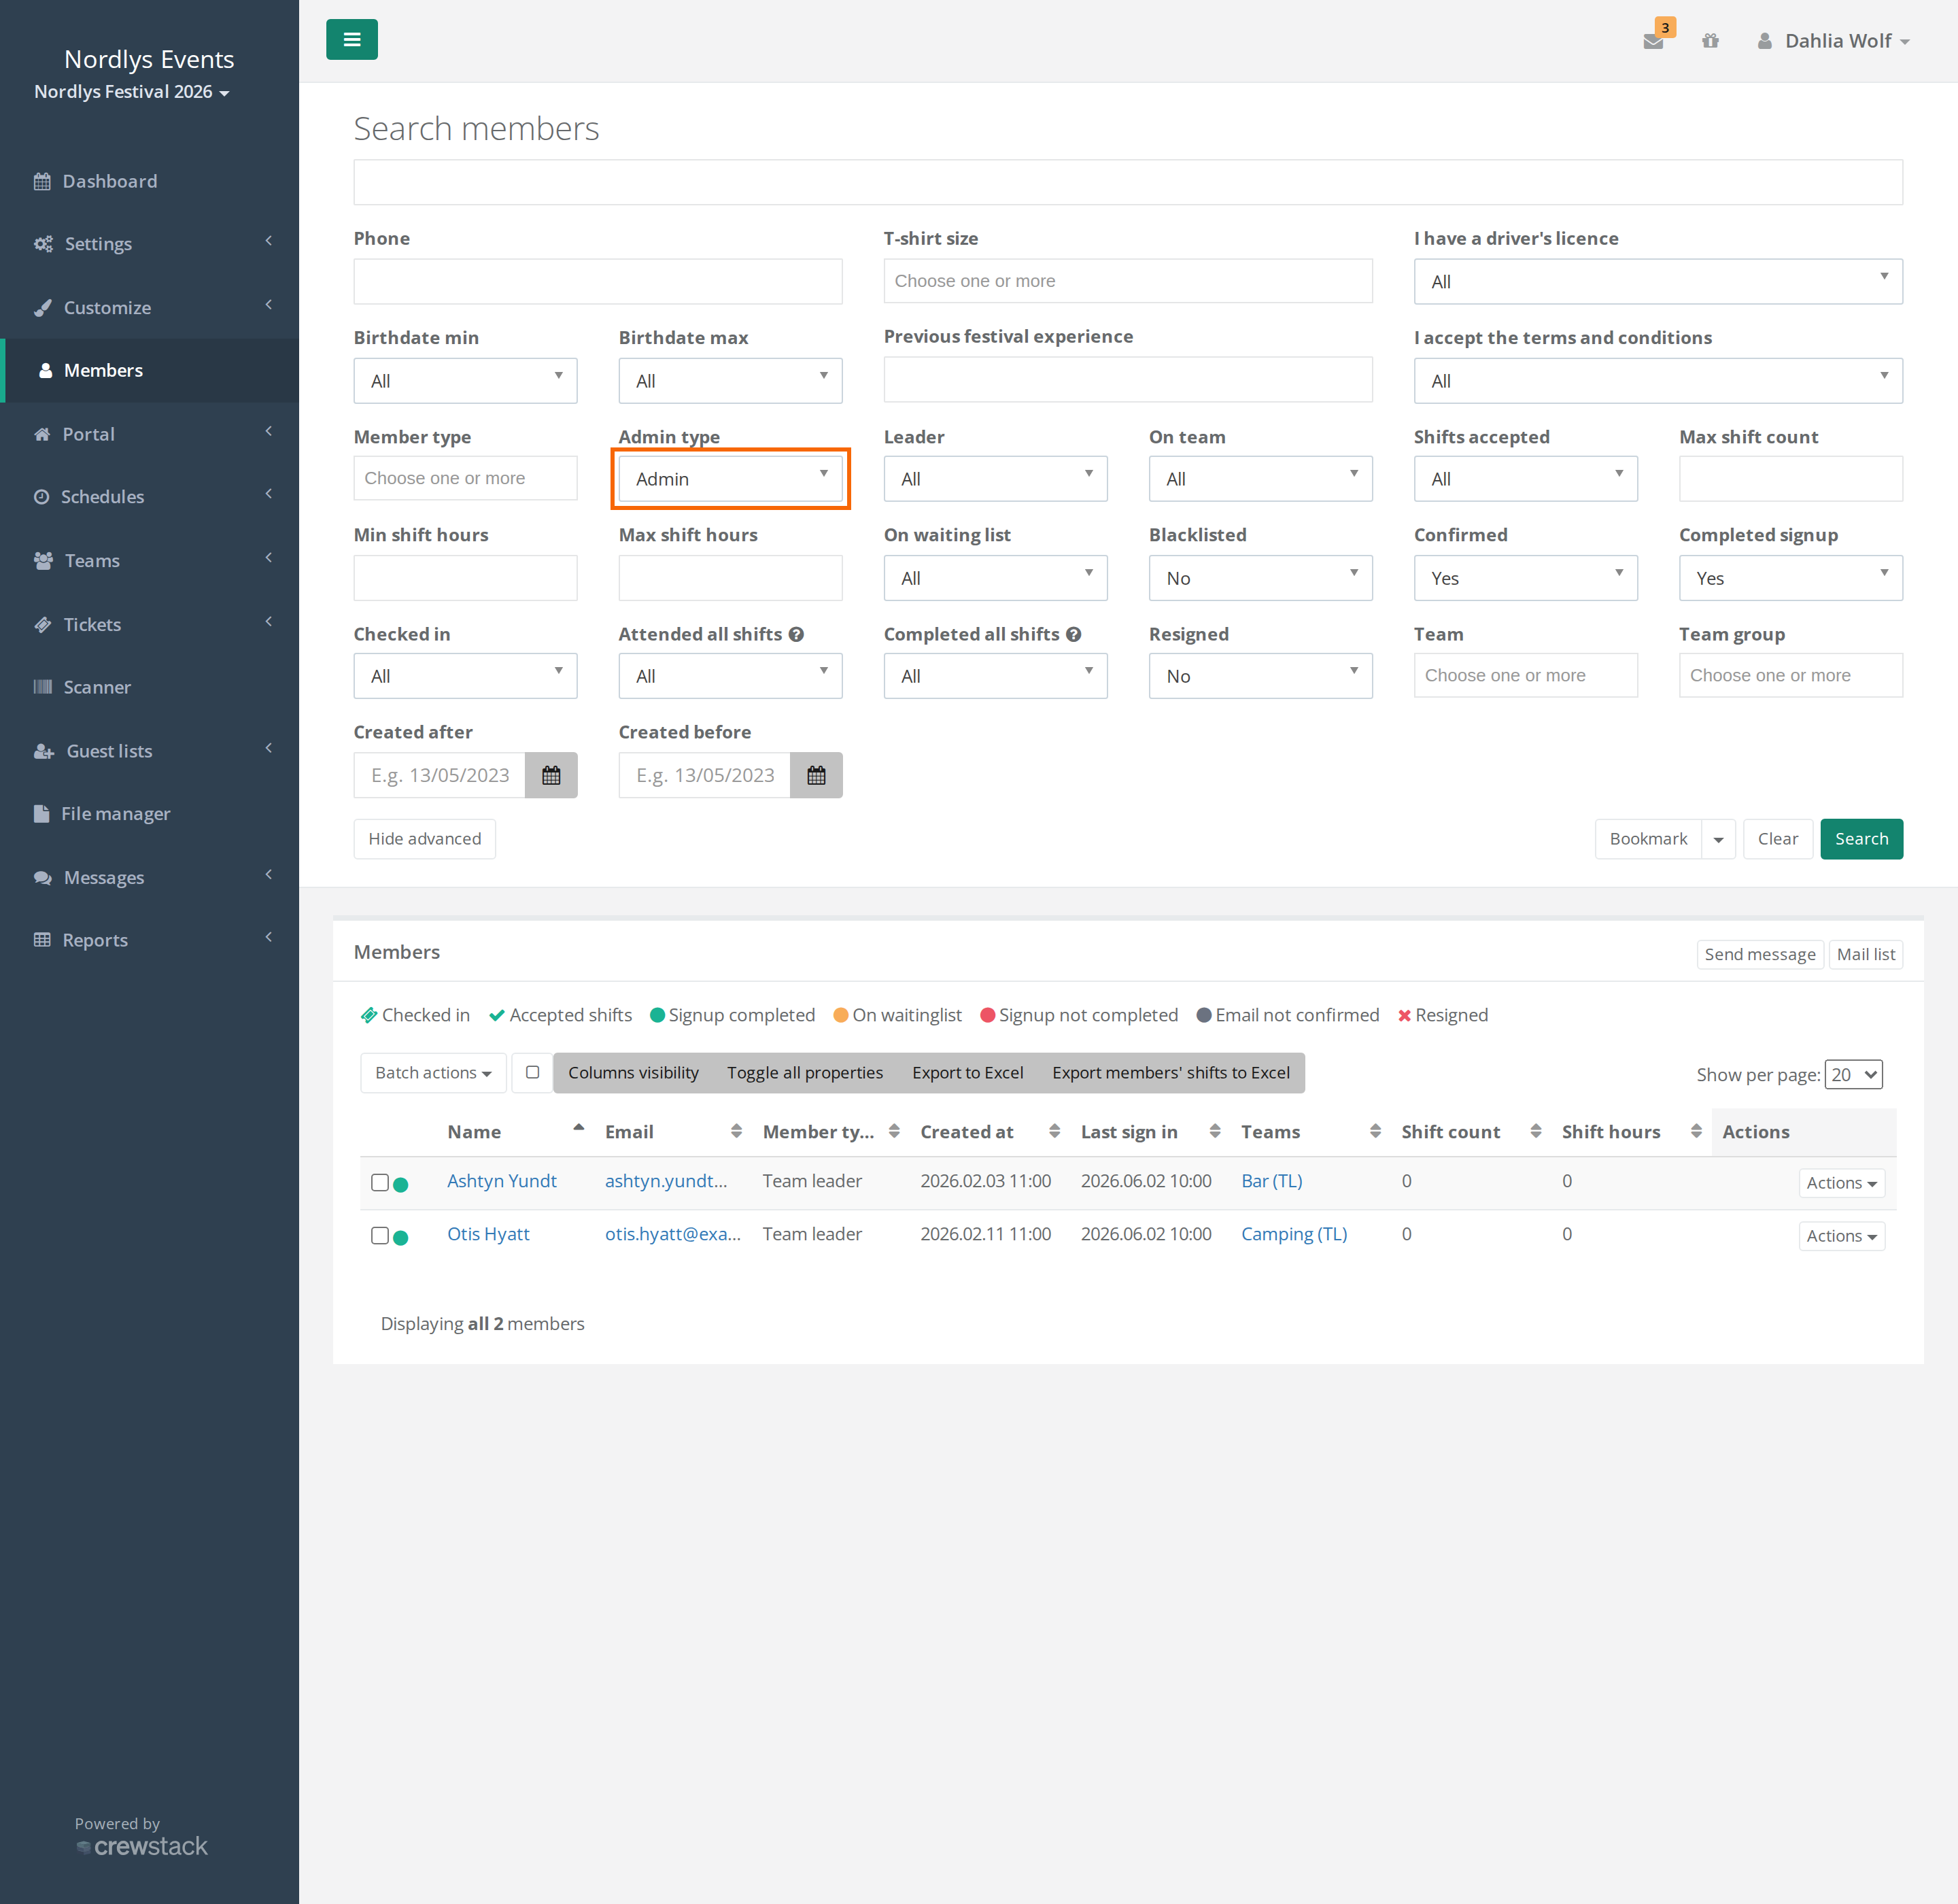
Task: Tick the checkbox for Otis Hyatt
Action: 380,1235
